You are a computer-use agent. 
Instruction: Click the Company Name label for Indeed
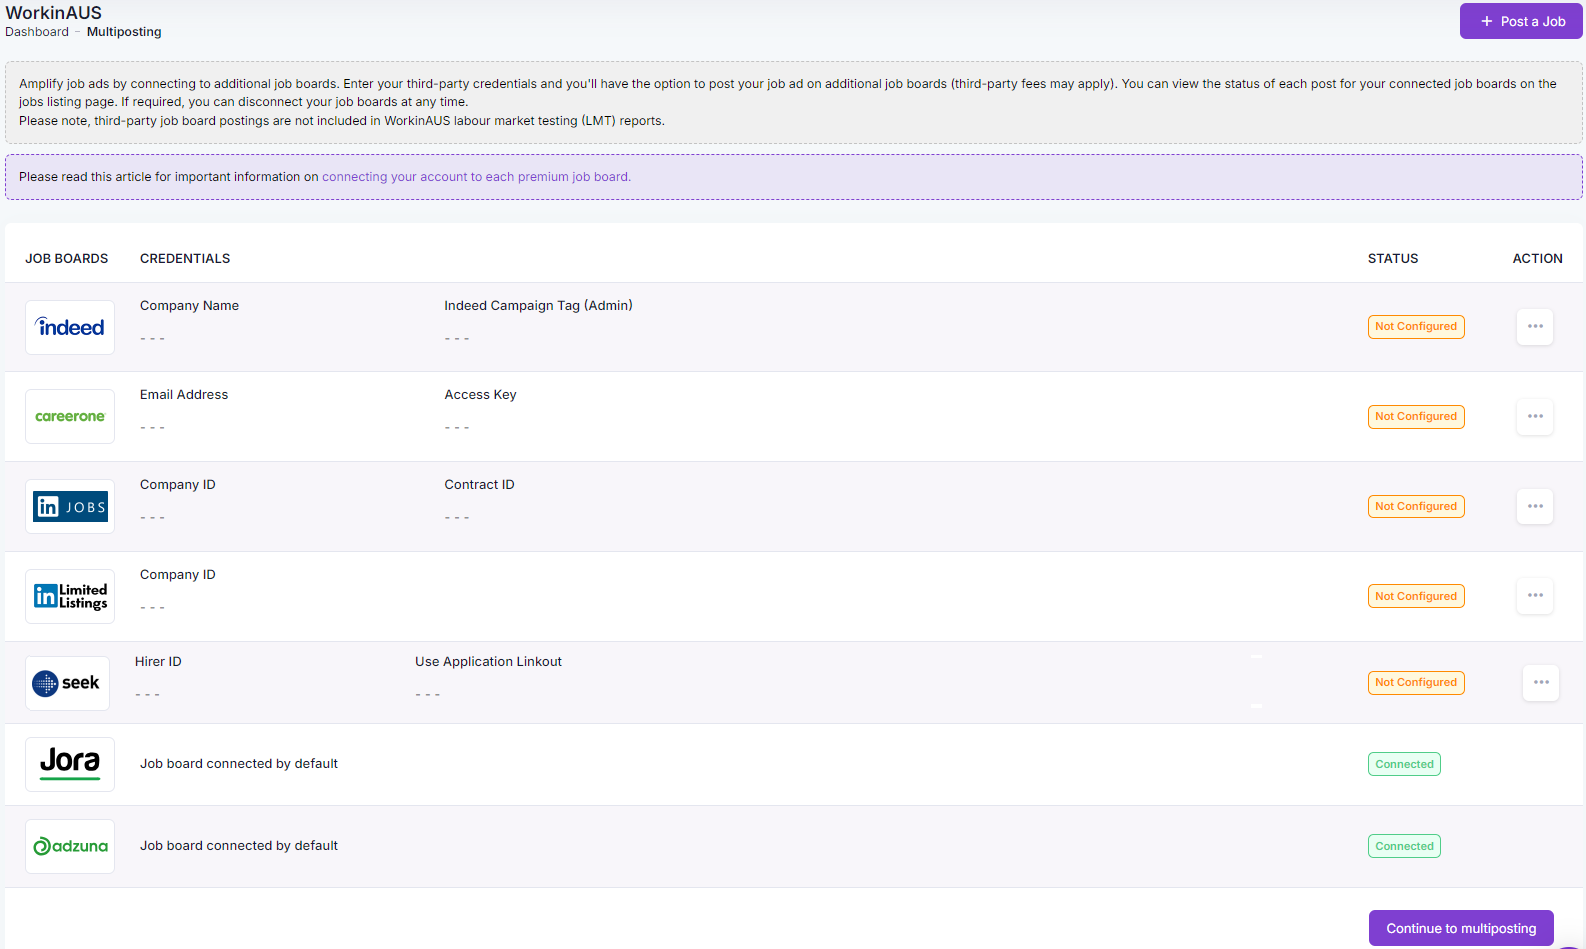coord(189,306)
